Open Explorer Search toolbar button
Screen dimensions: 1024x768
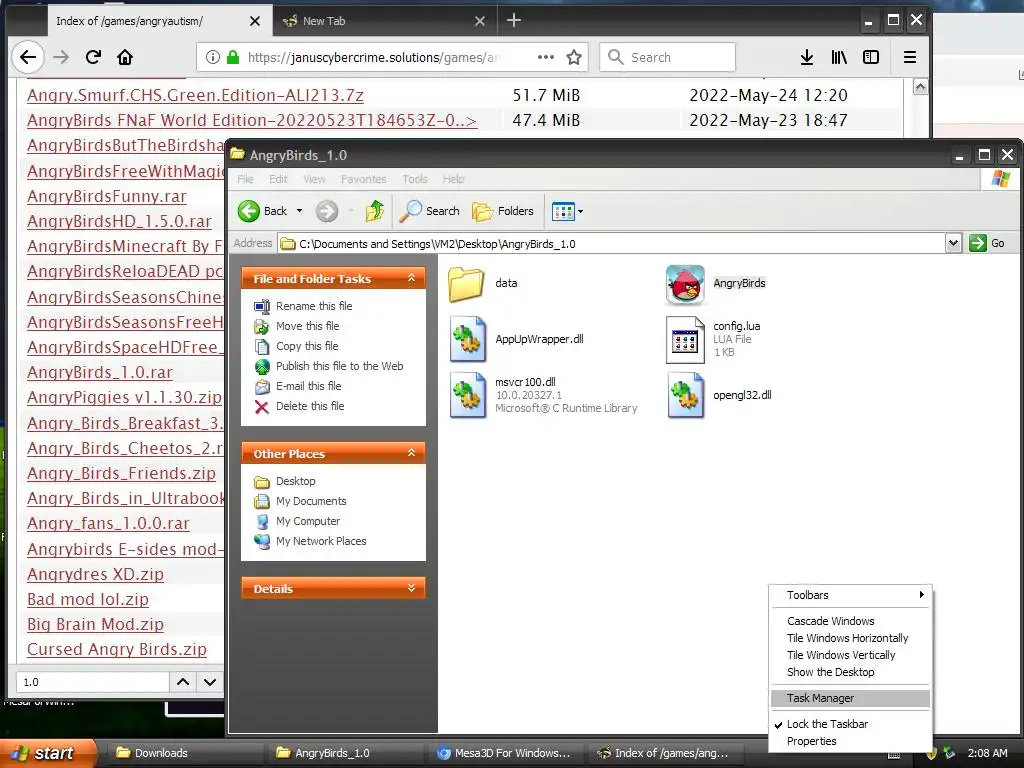click(430, 211)
